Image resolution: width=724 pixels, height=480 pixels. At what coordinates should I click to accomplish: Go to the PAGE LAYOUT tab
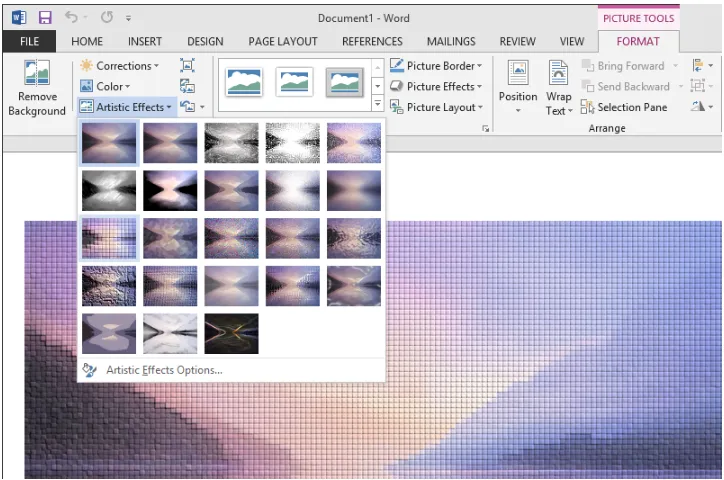[x=283, y=42]
